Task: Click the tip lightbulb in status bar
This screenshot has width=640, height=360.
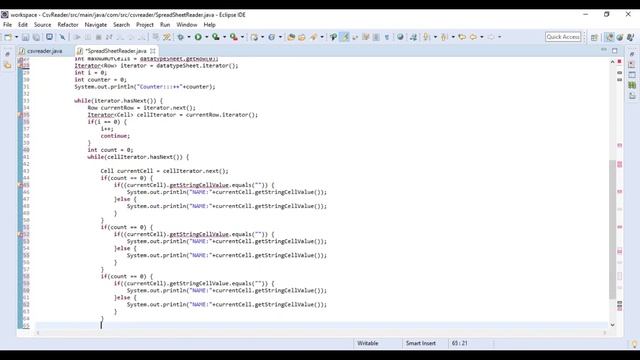Action: click(x=634, y=344)
